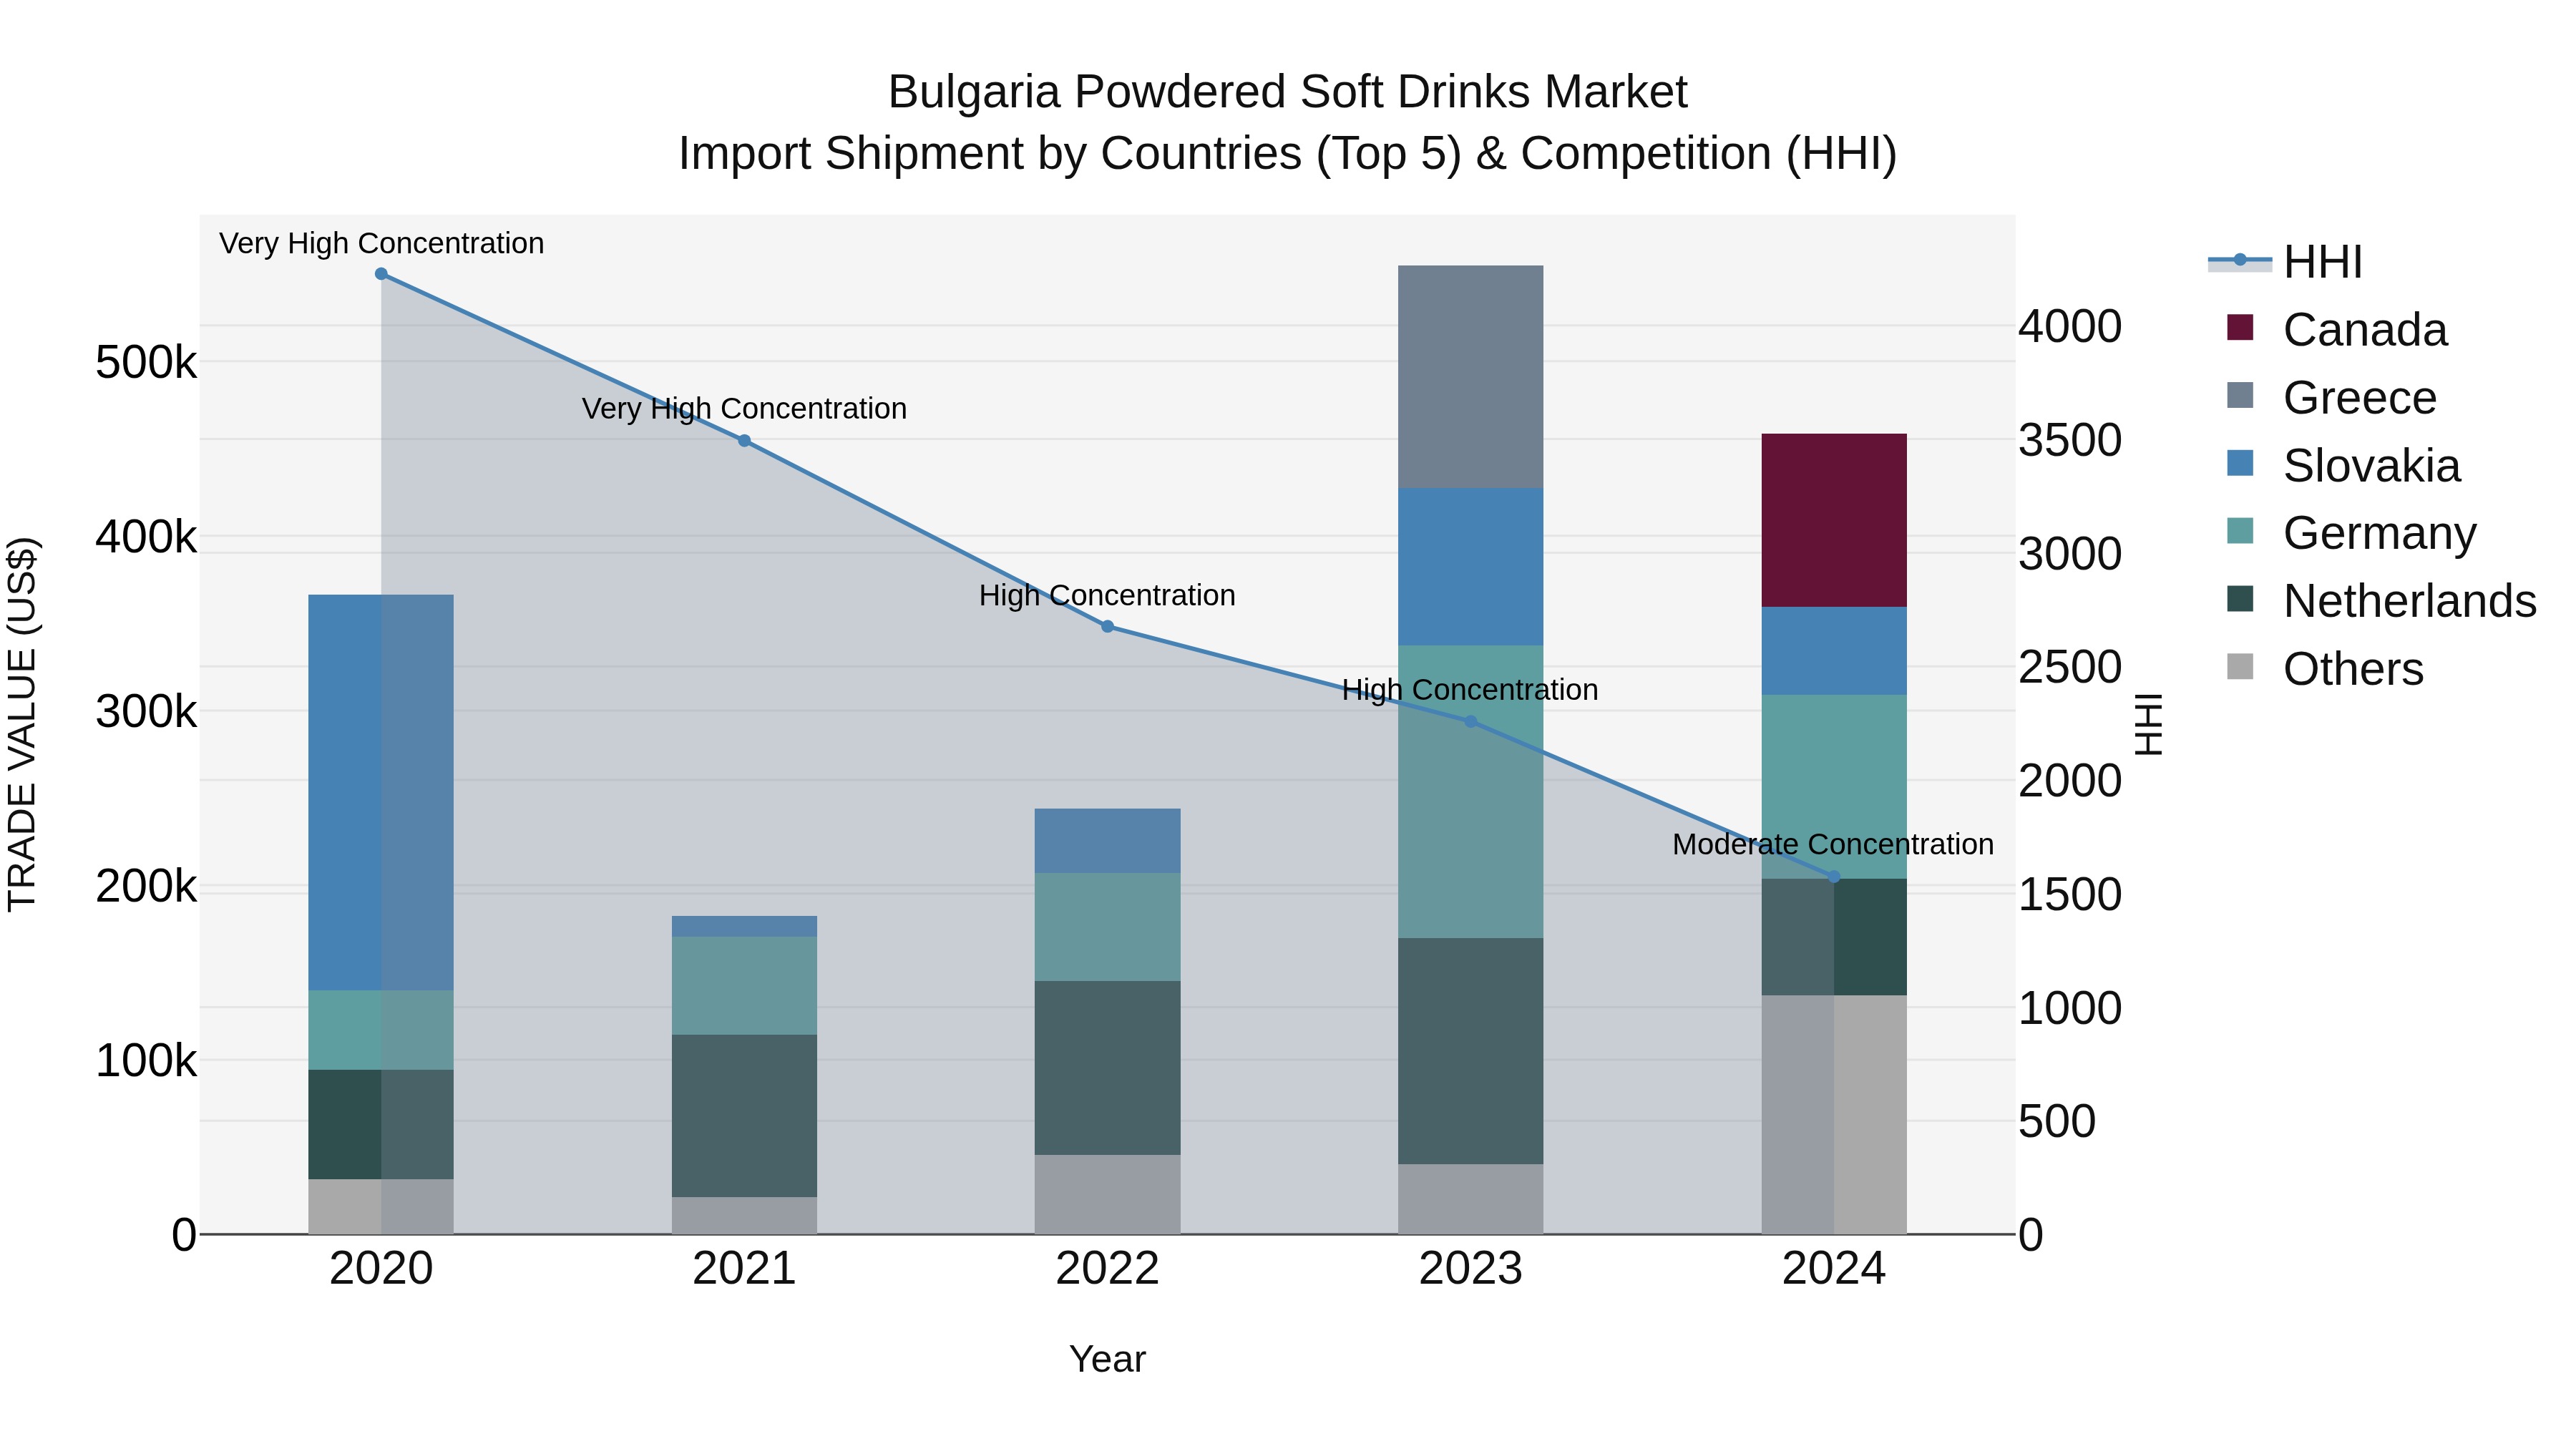
Task: Select the 2020 HHI data point
Action: 381,274
